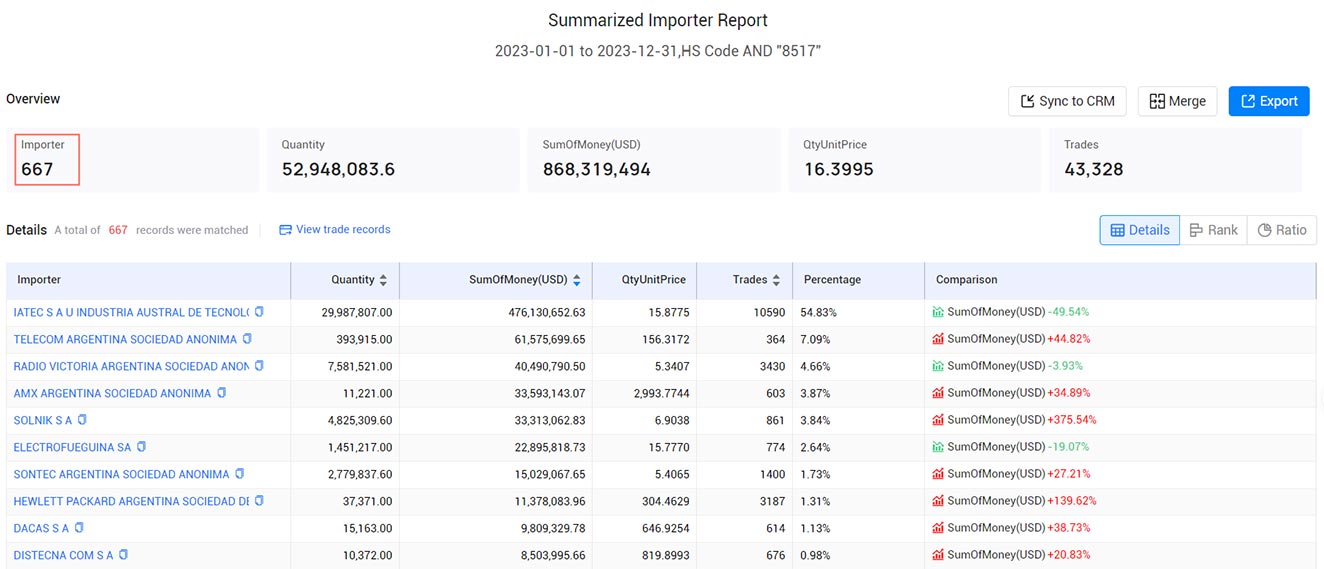Copy ELECTROFUEGUINA SA name icon
Image resolution: width=1324 pixels, height=569 pixels.
point(141,447)
